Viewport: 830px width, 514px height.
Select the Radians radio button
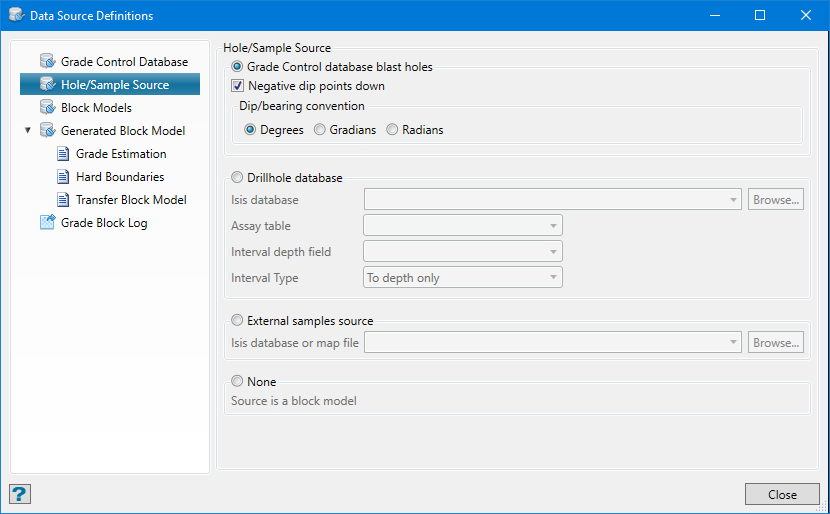pos(392,130)
